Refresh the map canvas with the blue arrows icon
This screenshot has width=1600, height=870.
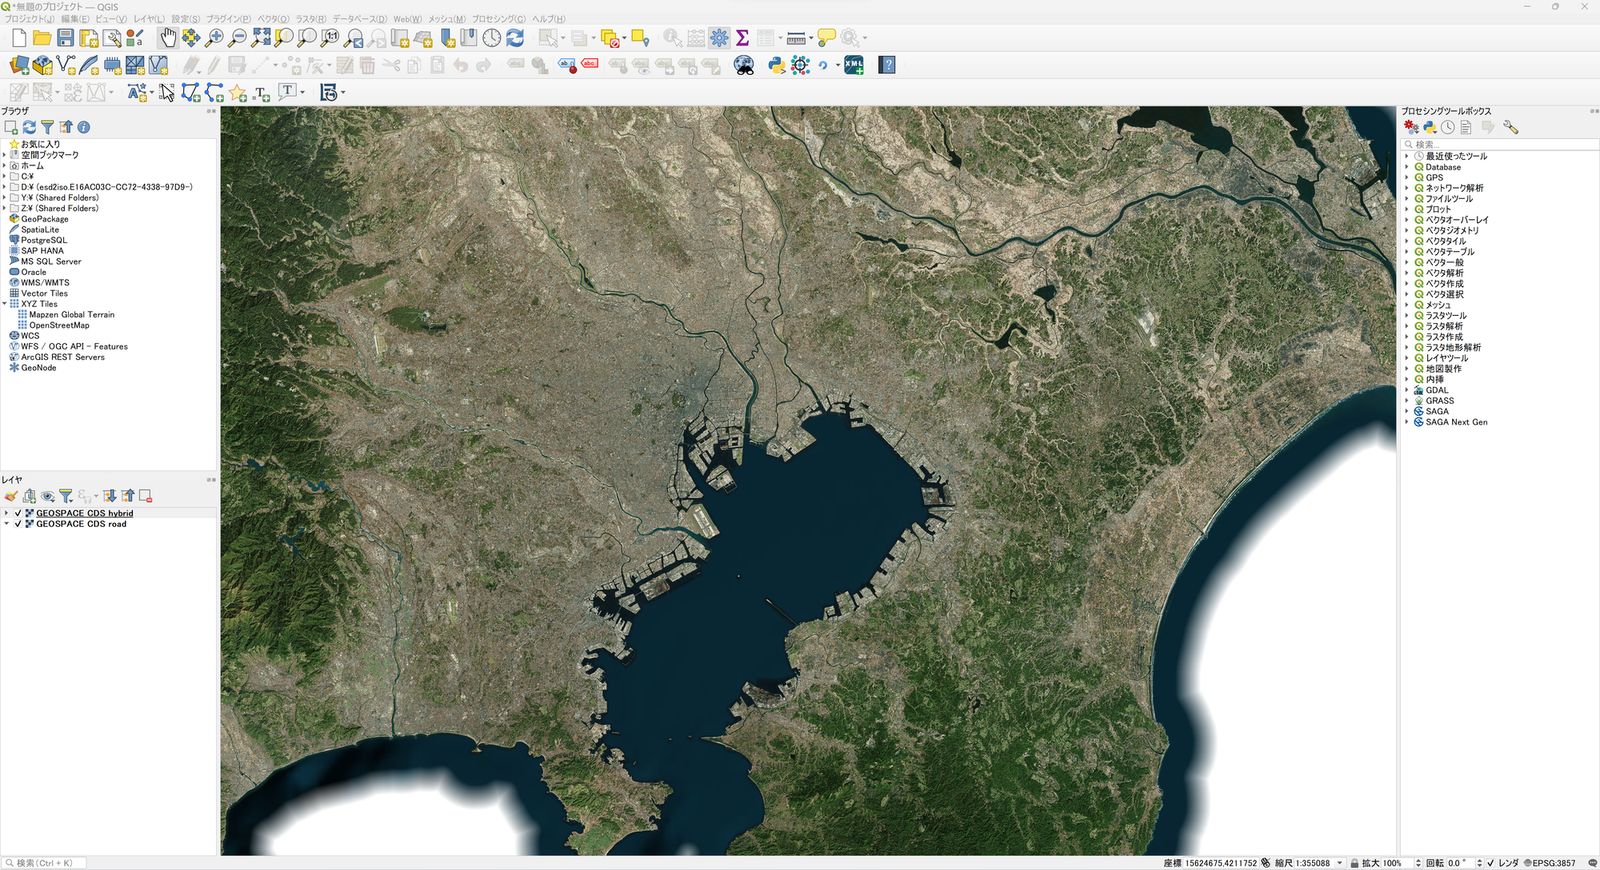515,38
